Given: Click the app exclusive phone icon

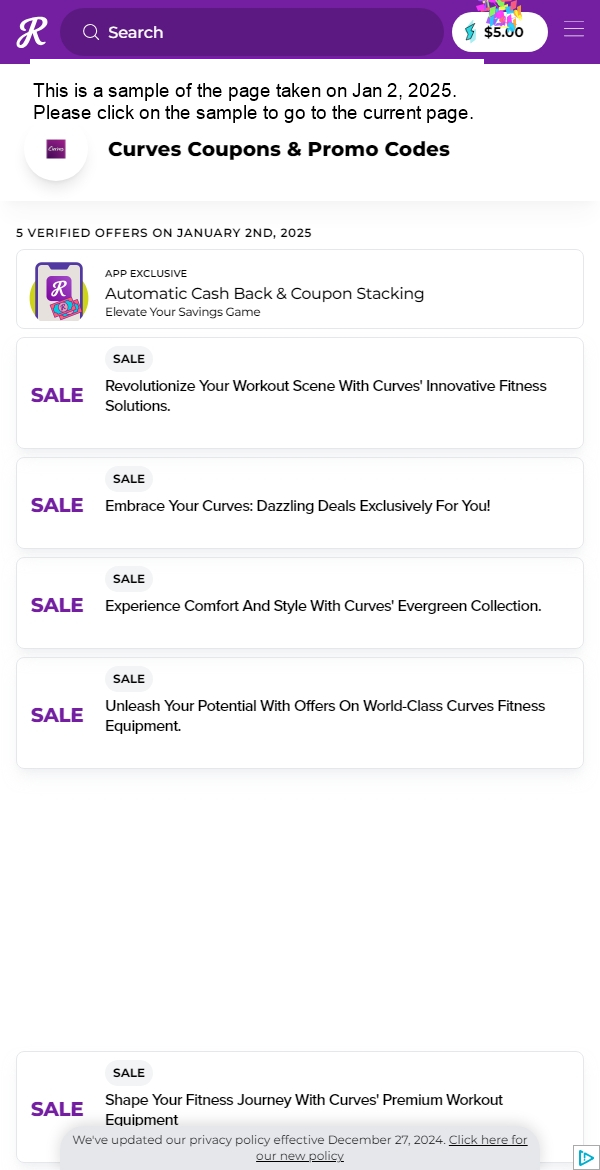Looking at the screenshot, I should click(x=59, y=291).
